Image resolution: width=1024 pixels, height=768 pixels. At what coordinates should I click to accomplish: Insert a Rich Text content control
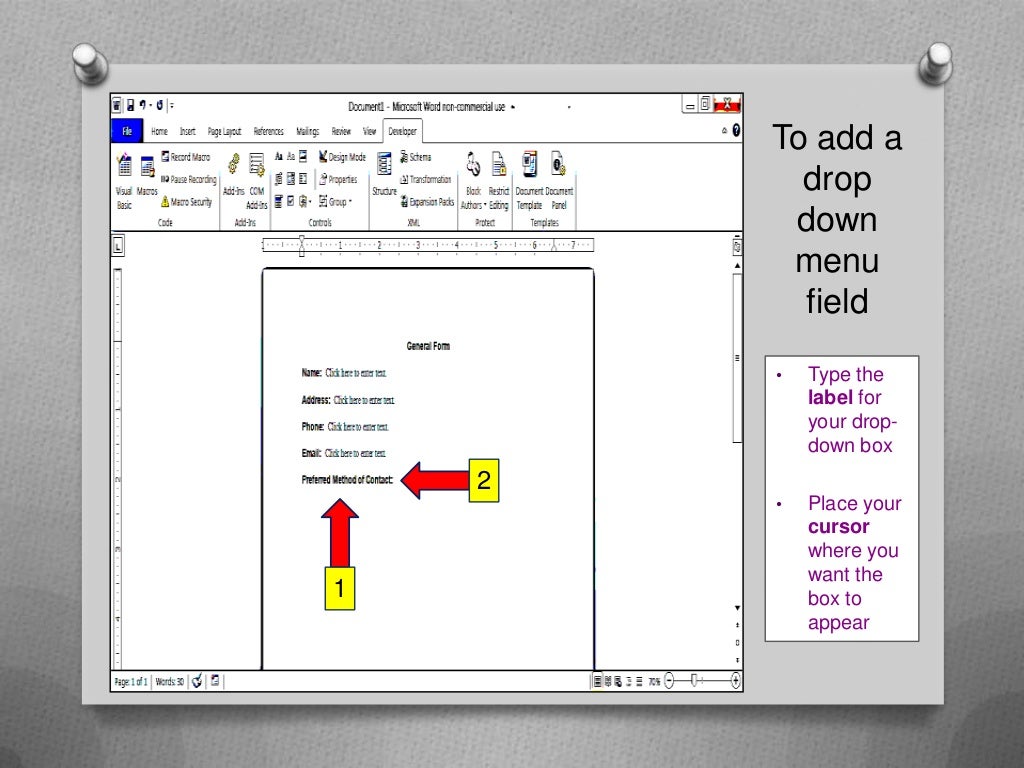279,157
